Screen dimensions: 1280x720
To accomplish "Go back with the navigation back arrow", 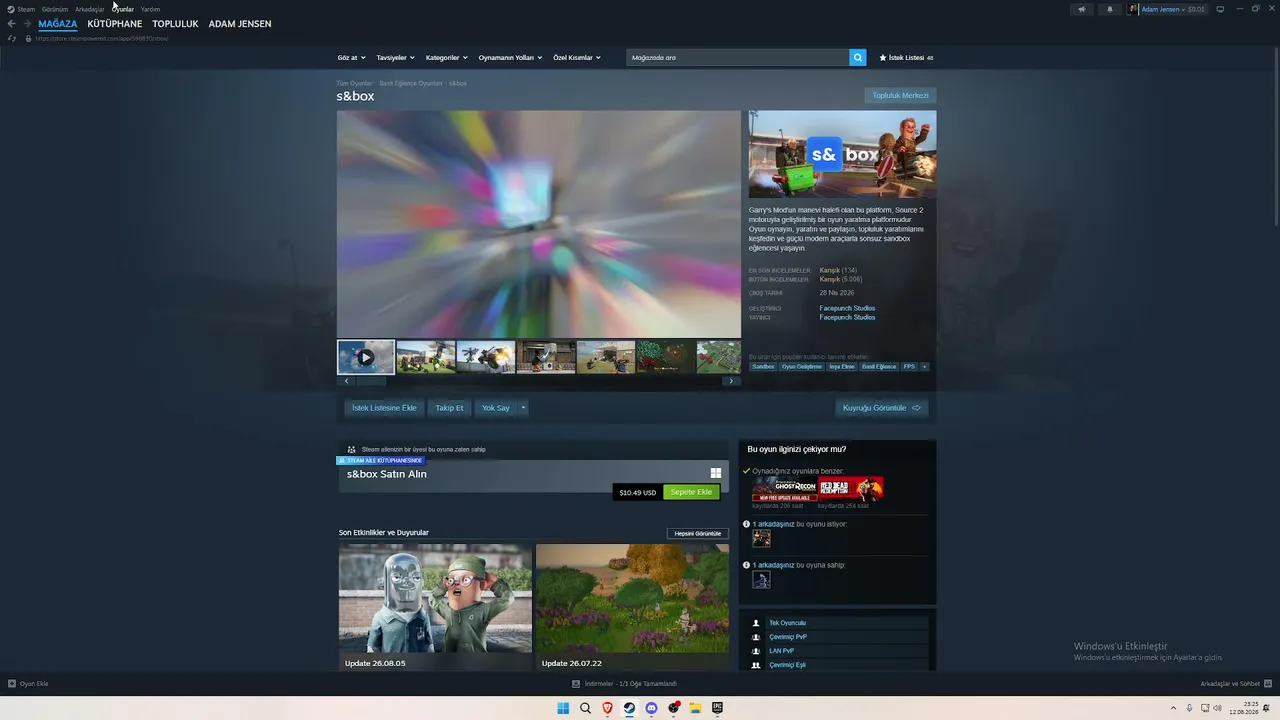I will pos(12,24).
